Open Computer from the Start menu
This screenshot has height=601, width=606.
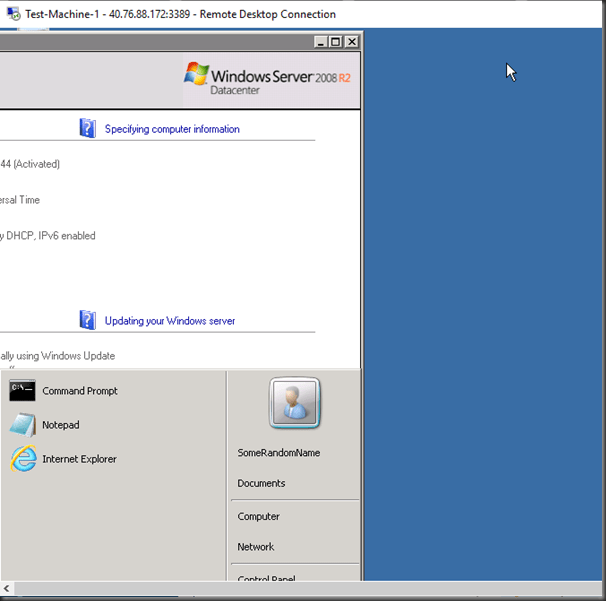(x=258, y=517)
